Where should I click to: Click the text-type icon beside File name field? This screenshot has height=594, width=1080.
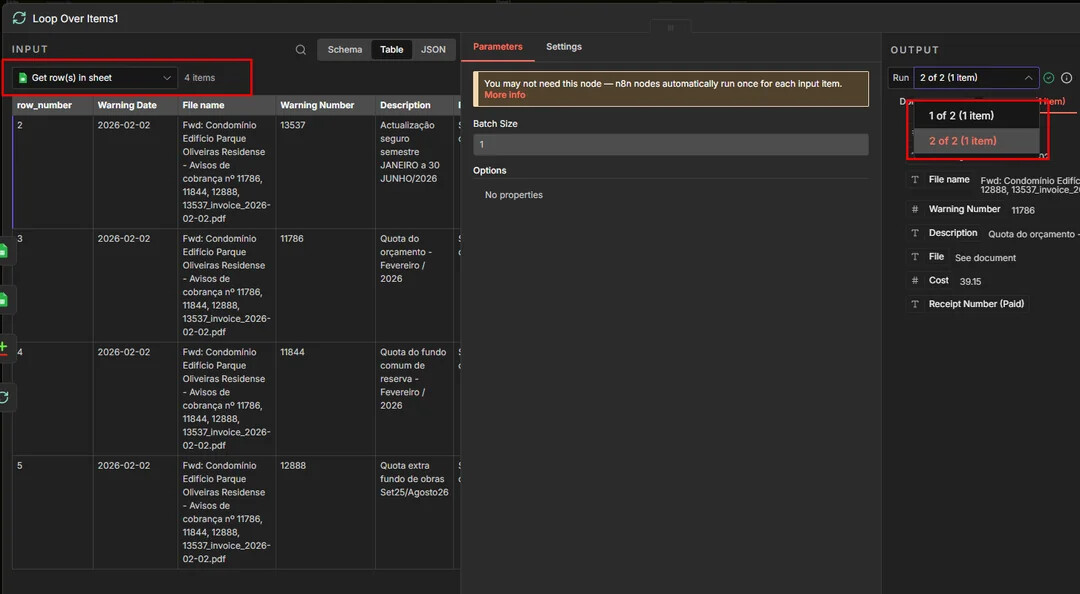coord(914,180)
